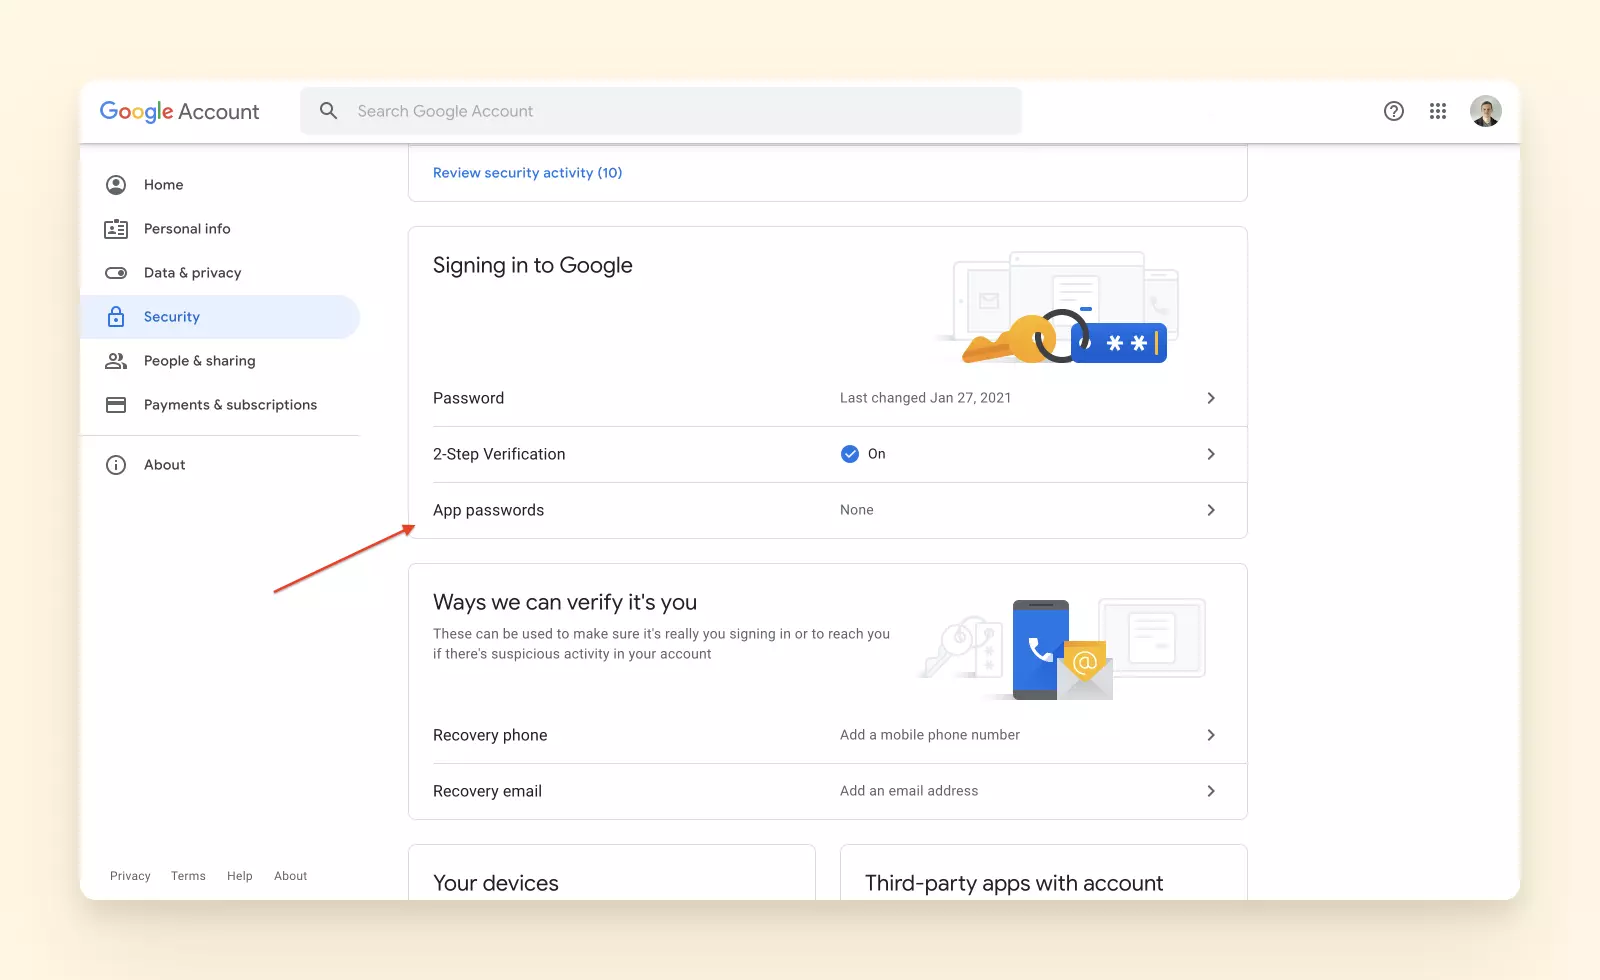
Task: Open the profile avatar menu
Action: tap(1486, 111)
